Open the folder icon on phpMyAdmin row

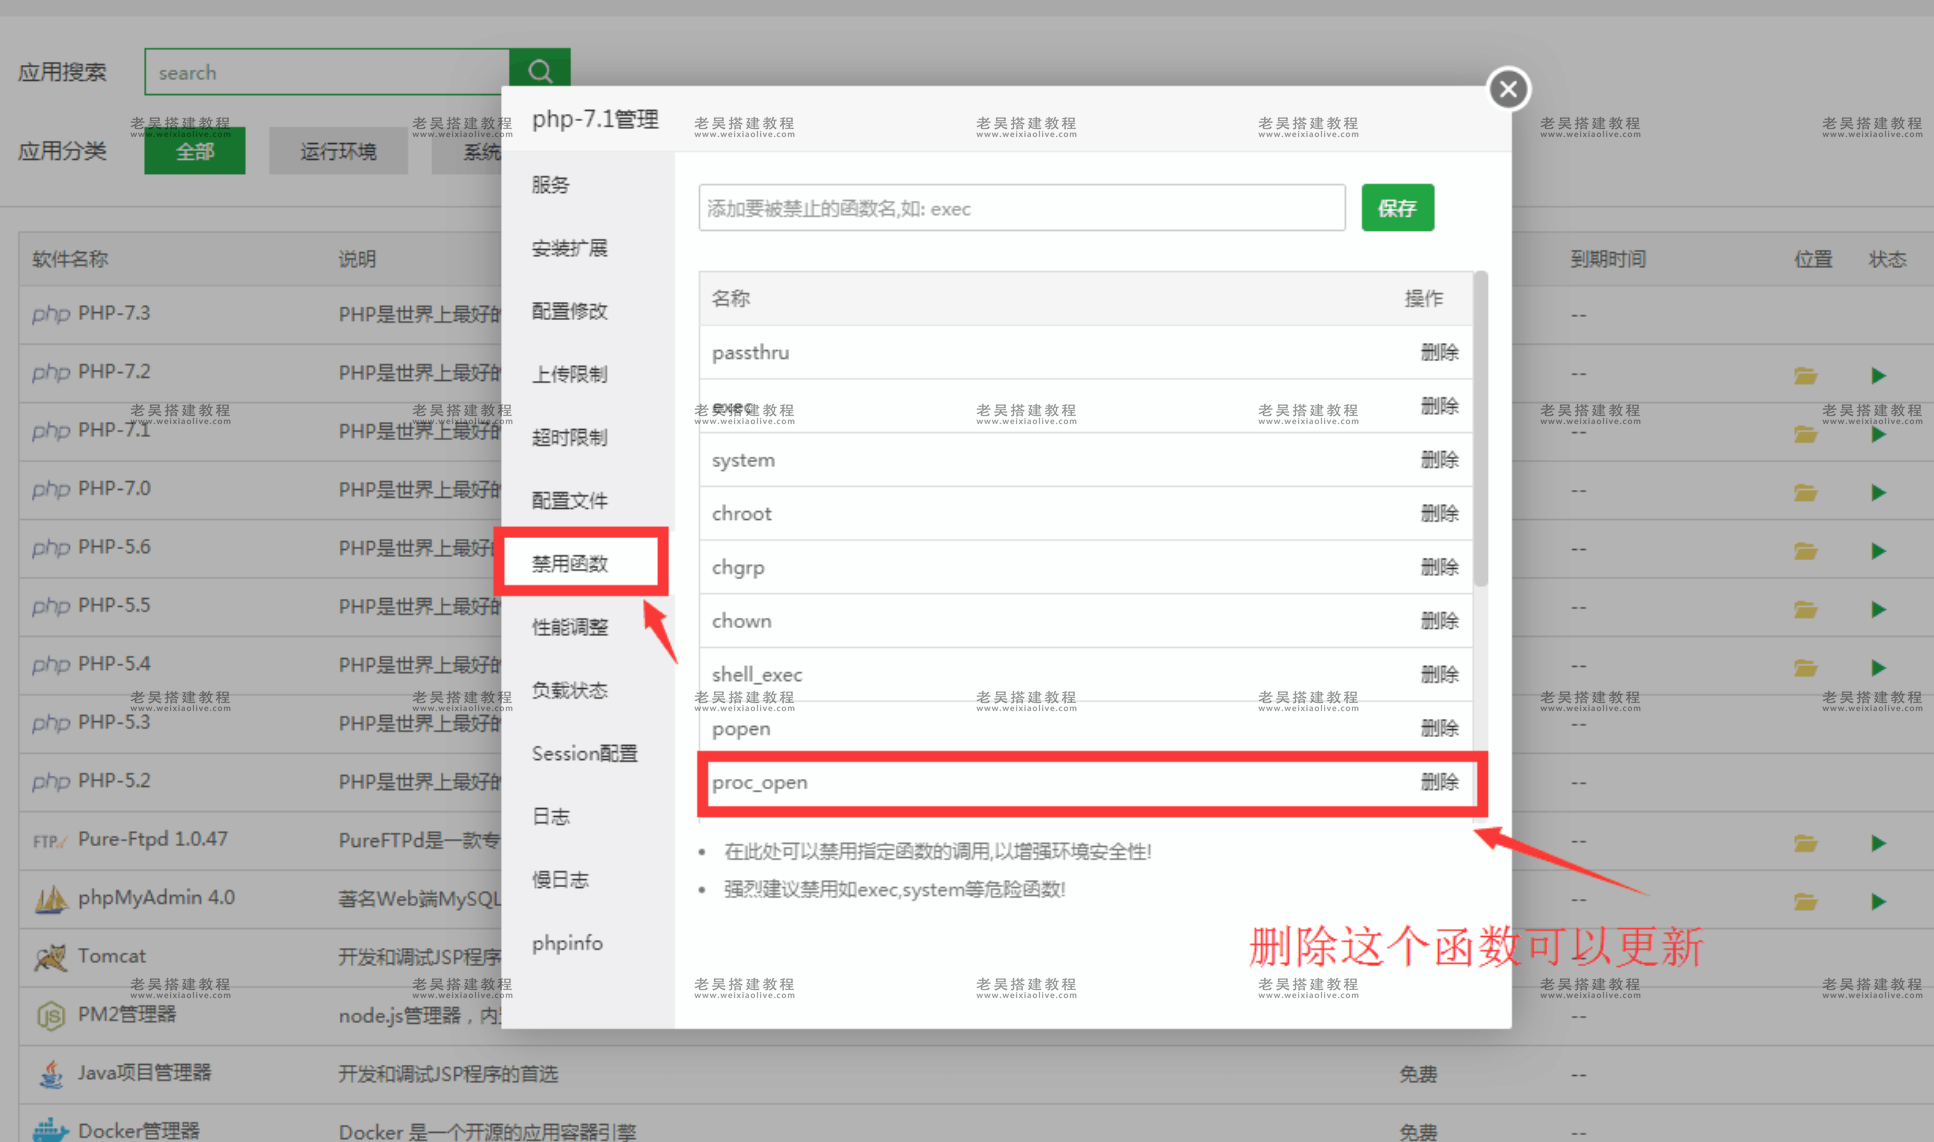coord(1805,900)
